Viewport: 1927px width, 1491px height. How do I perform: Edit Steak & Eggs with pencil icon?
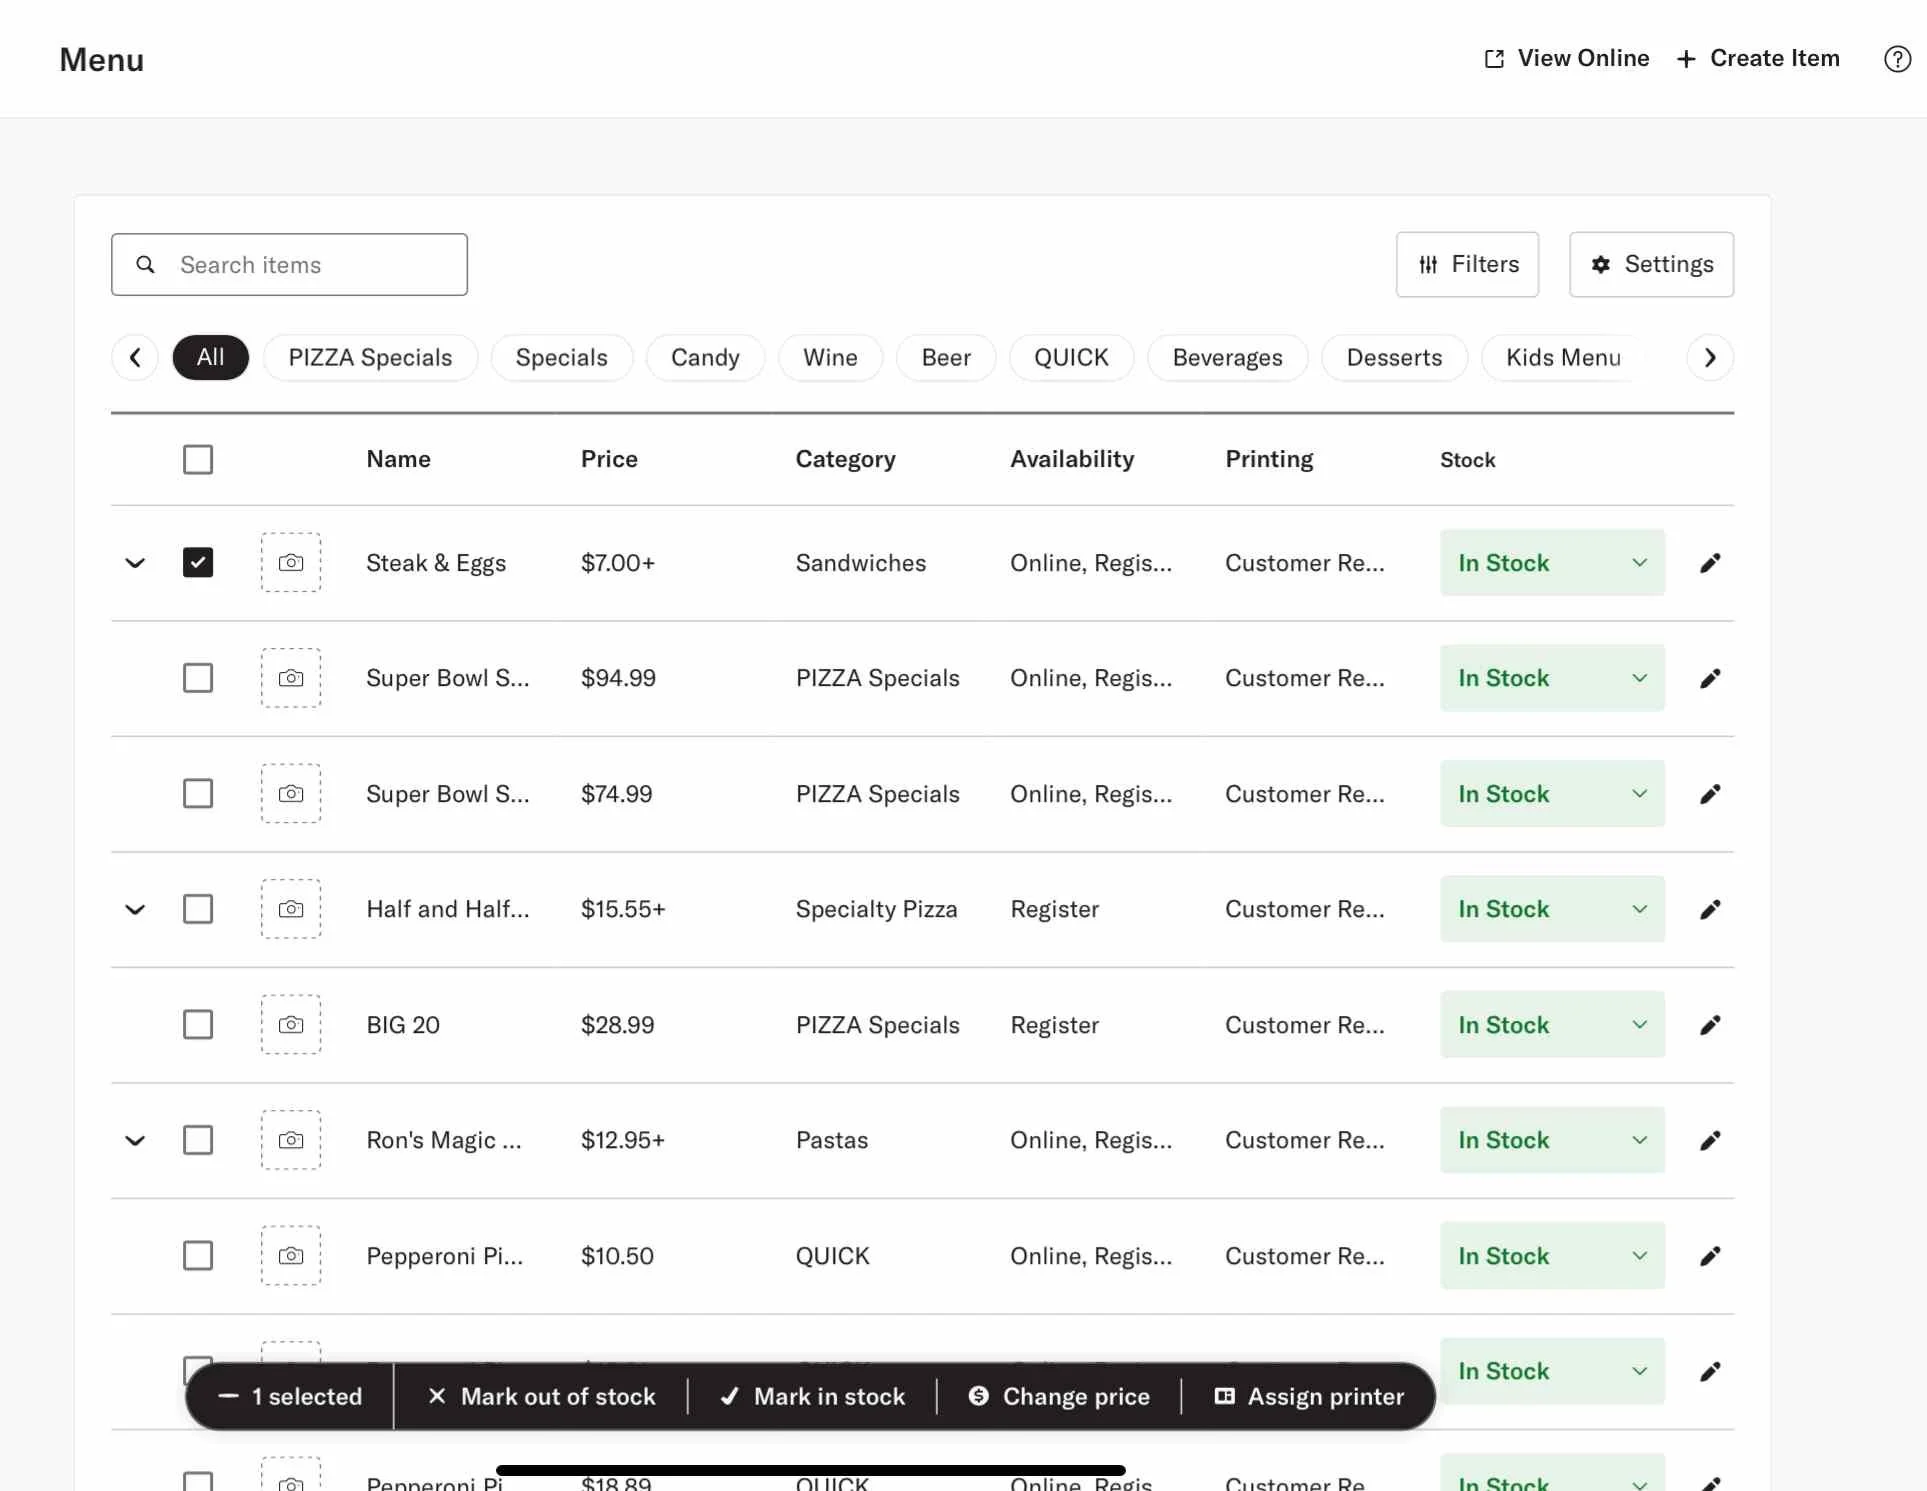[x=1710, y=563]
